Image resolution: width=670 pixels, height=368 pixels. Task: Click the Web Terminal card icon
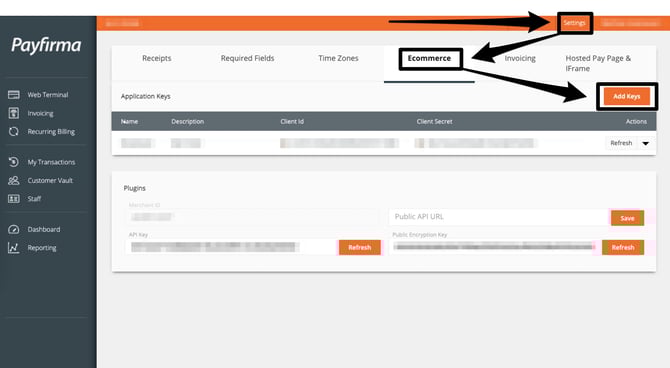tap(14, 94)
